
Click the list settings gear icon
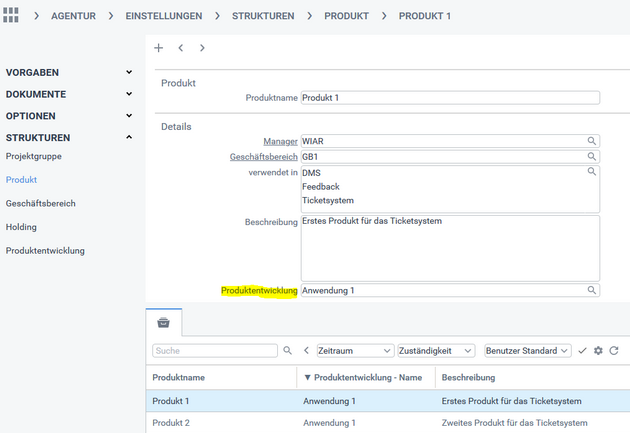click(x=598, y=351)
